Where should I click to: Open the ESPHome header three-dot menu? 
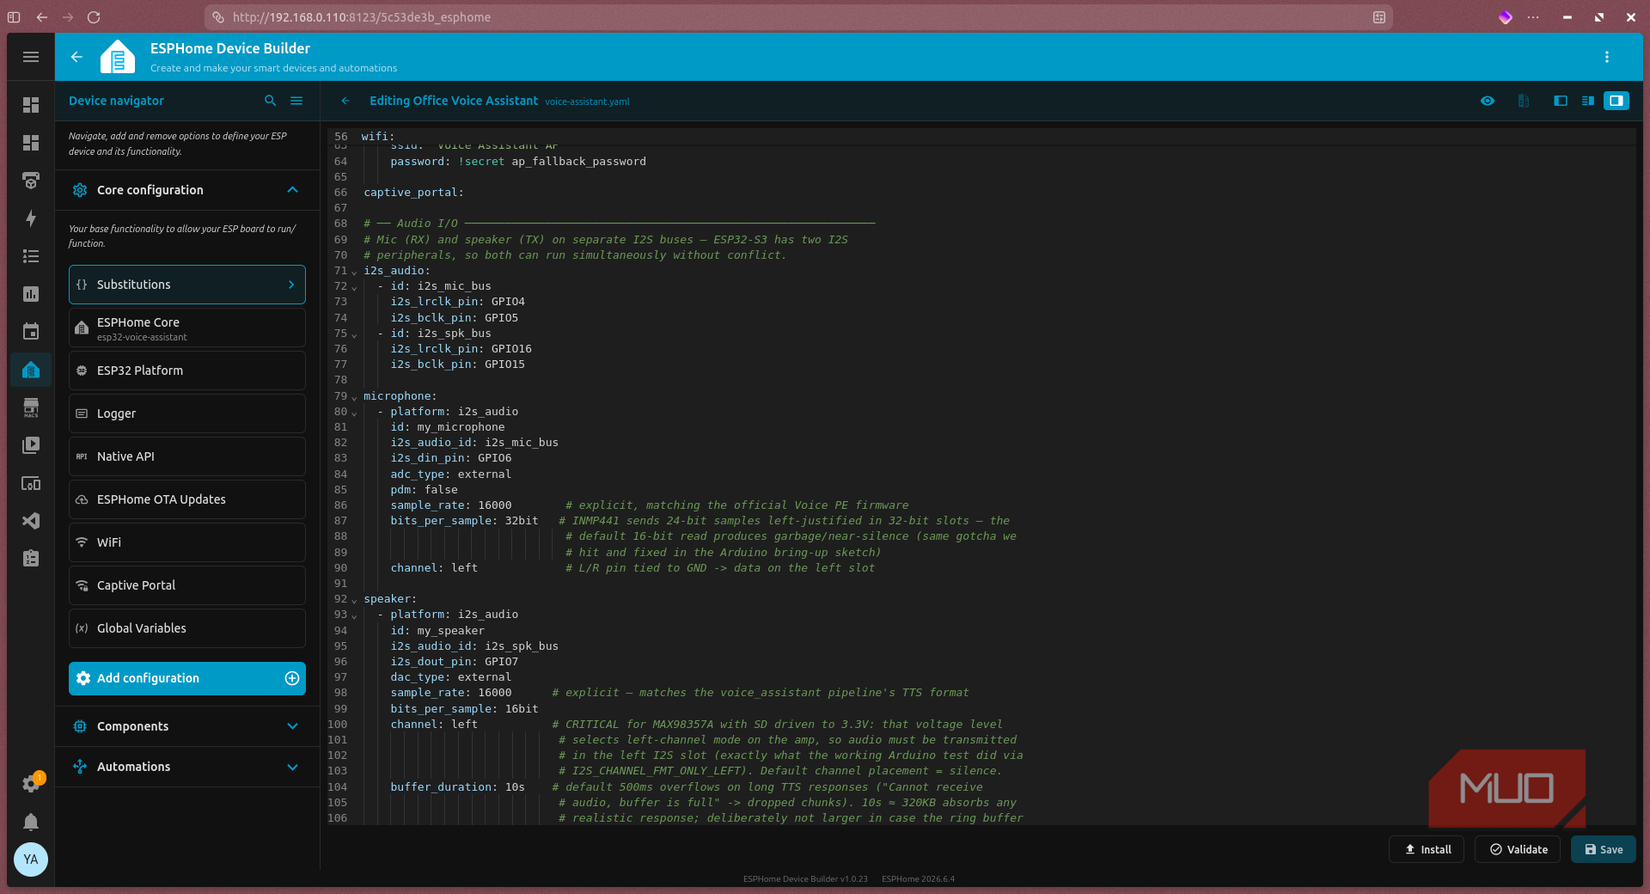1607,57
